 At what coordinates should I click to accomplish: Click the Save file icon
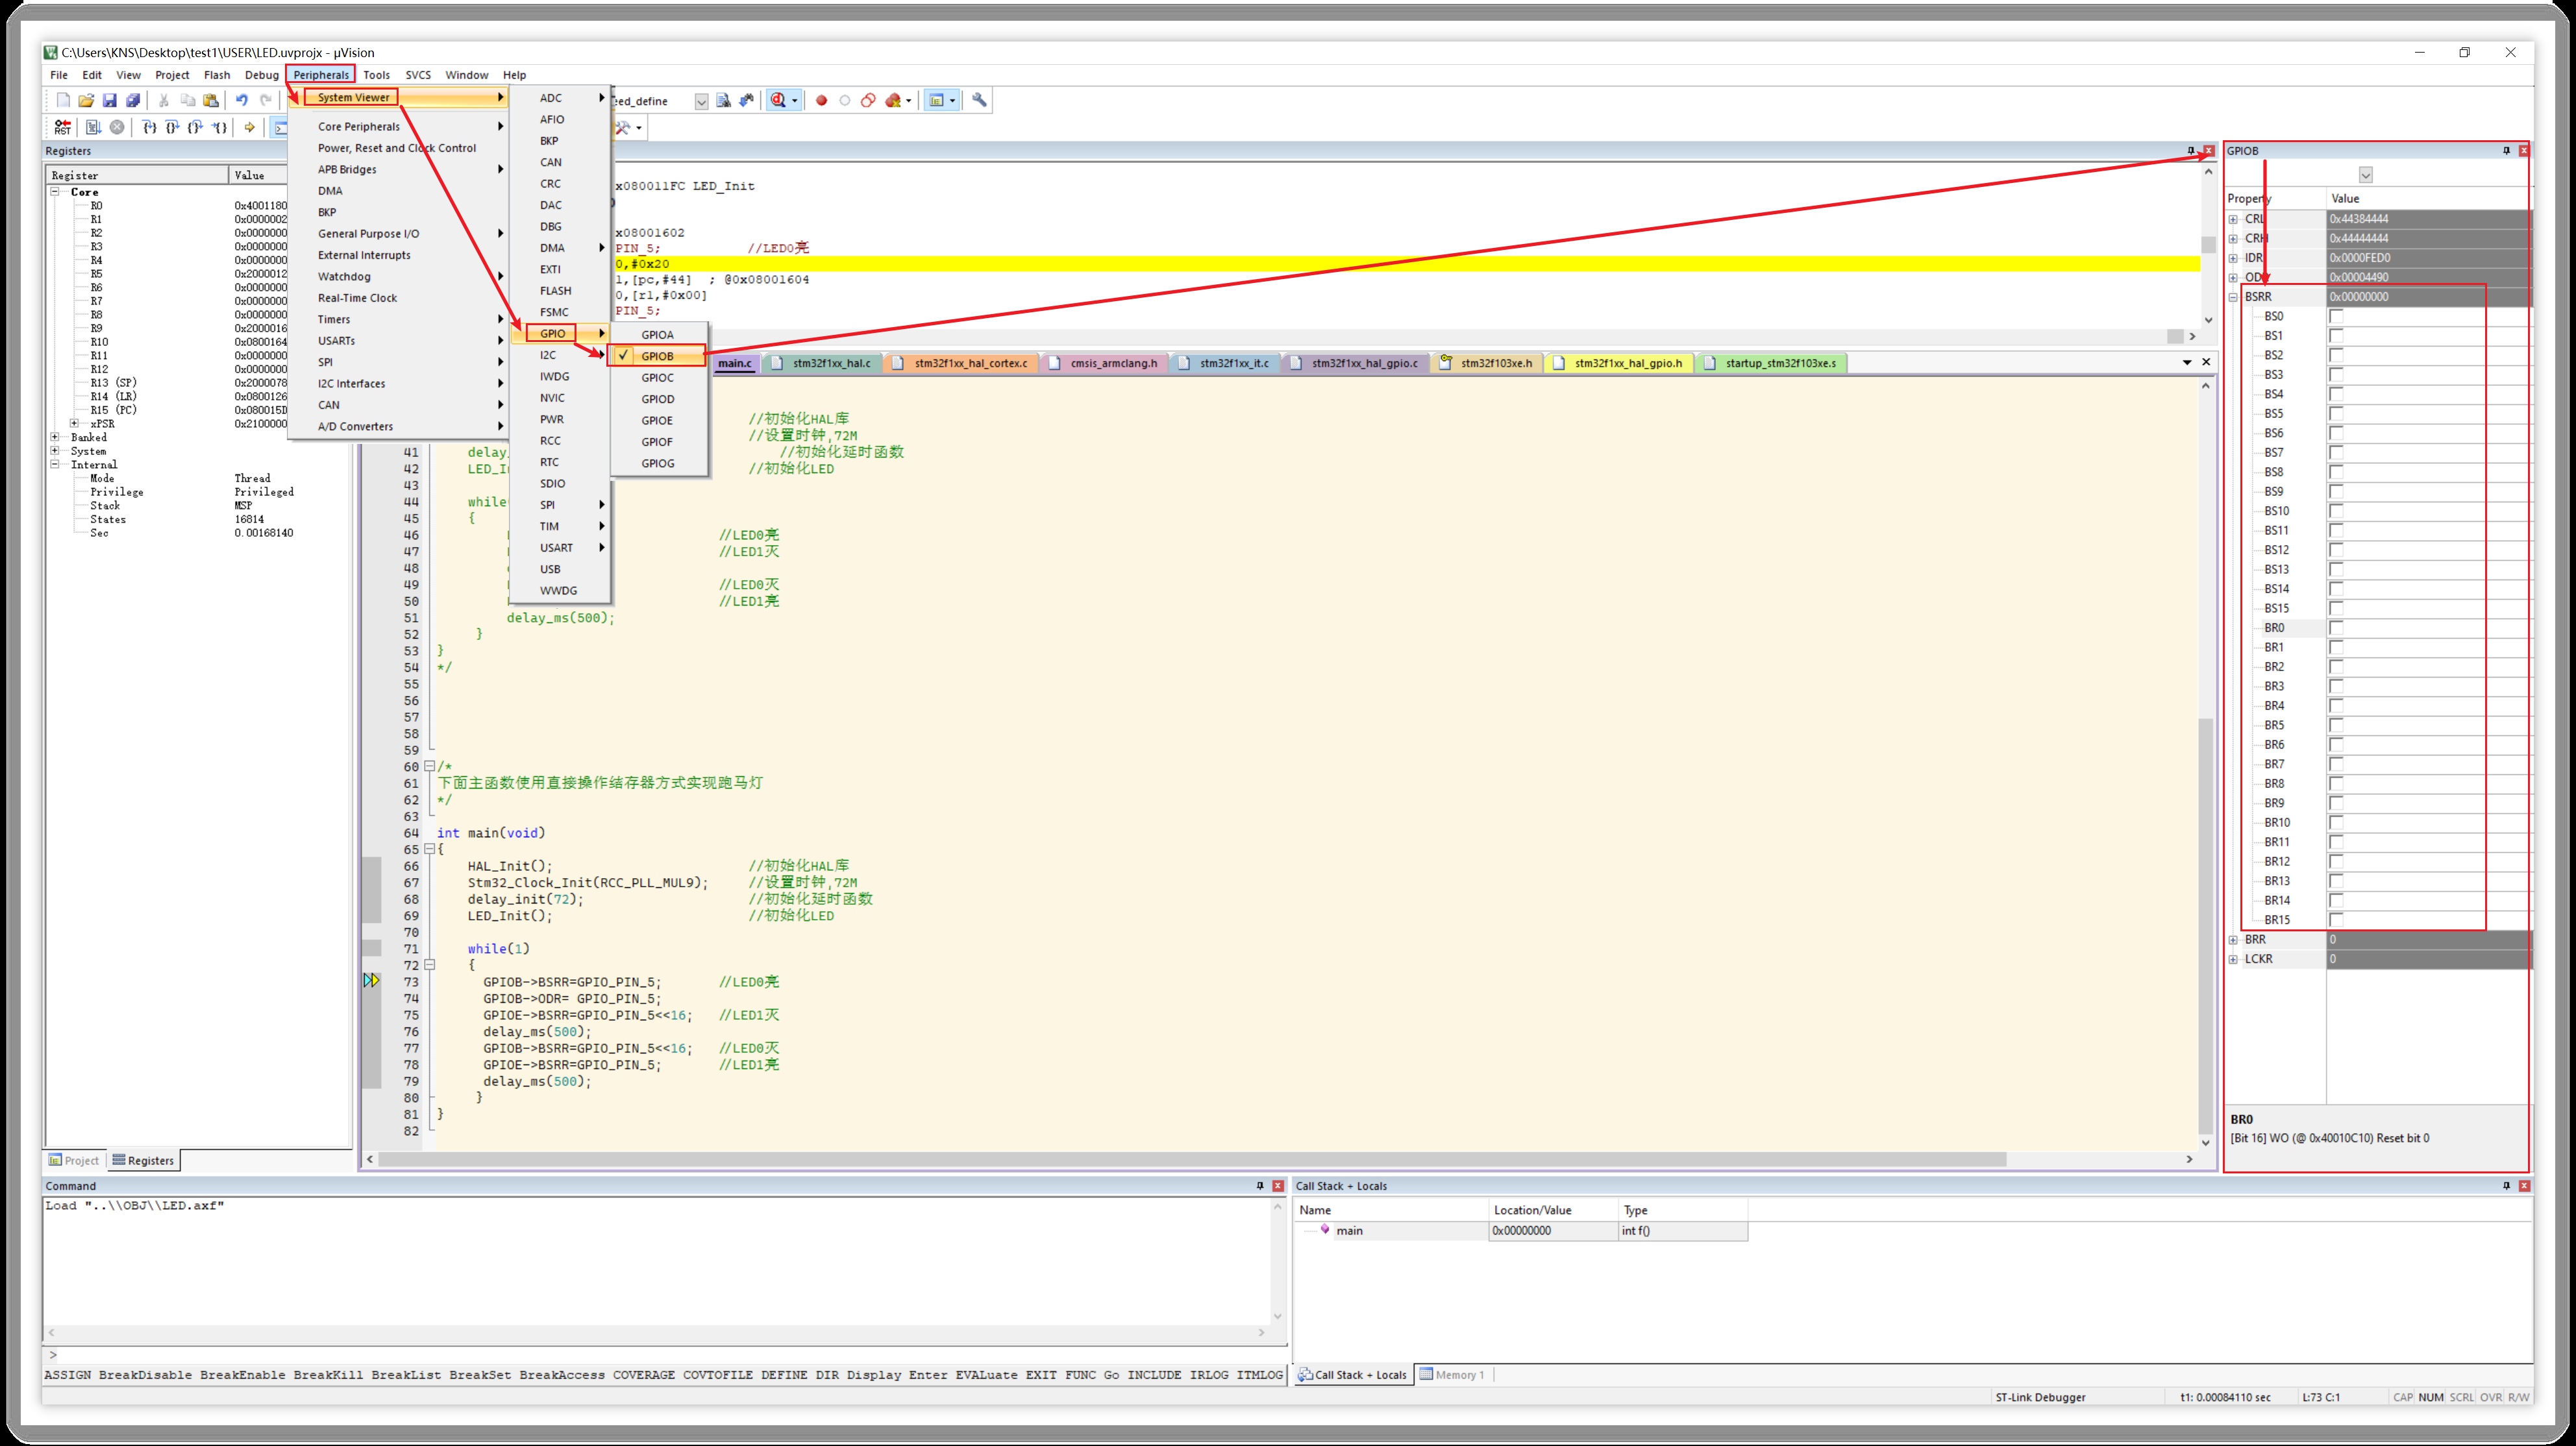(x=110, y=100)
